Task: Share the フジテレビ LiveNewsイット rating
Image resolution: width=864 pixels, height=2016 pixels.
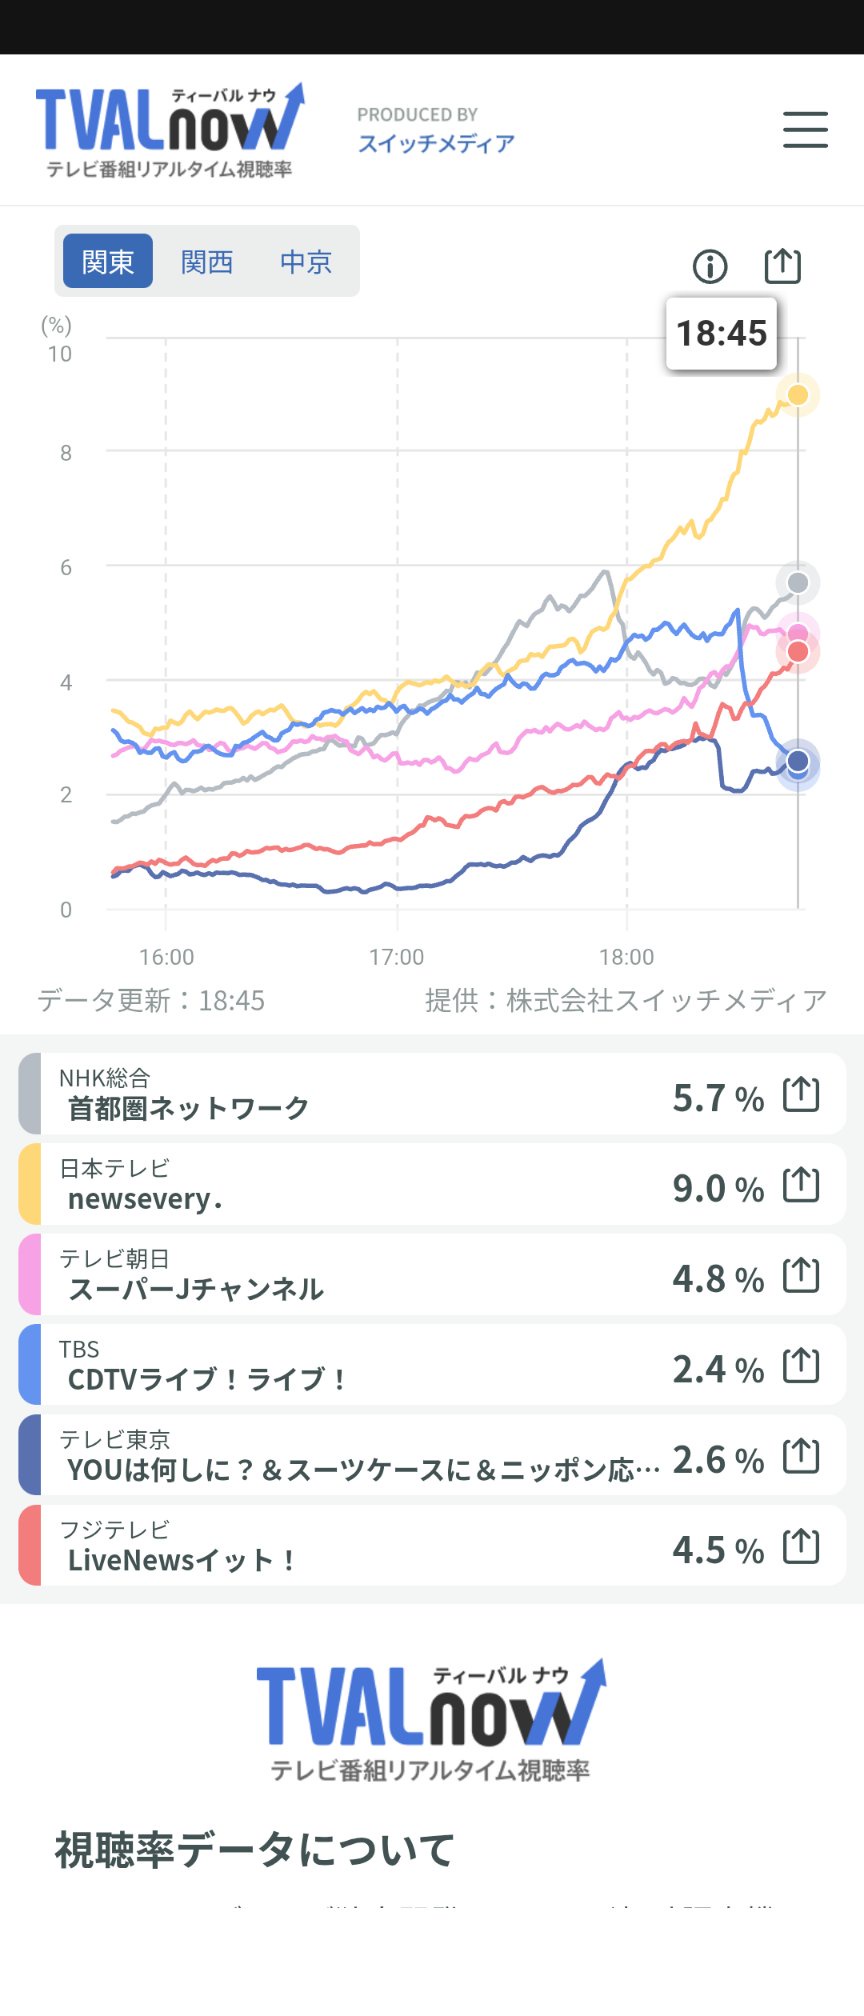Action: pyautogui.click(x=801, y=1546)
